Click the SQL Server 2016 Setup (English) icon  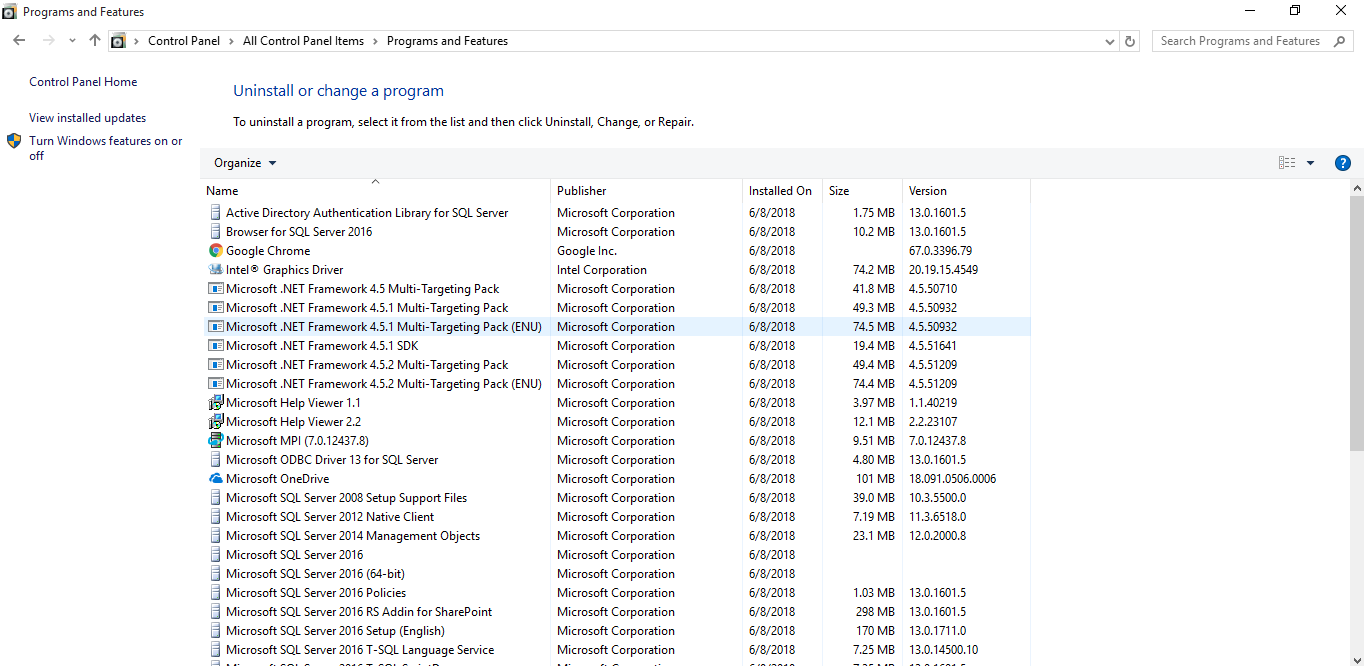point(215,631)
